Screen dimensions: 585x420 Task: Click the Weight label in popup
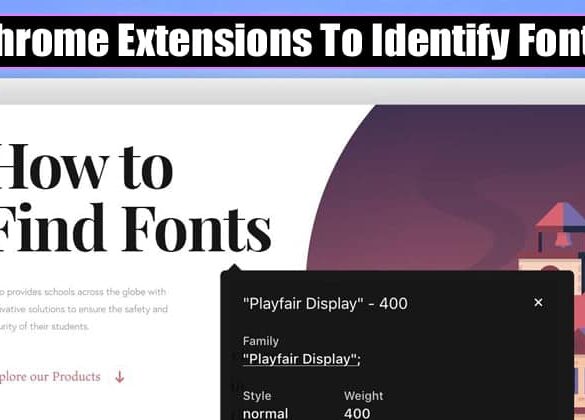pyautogui.click(x=363, y=396)
